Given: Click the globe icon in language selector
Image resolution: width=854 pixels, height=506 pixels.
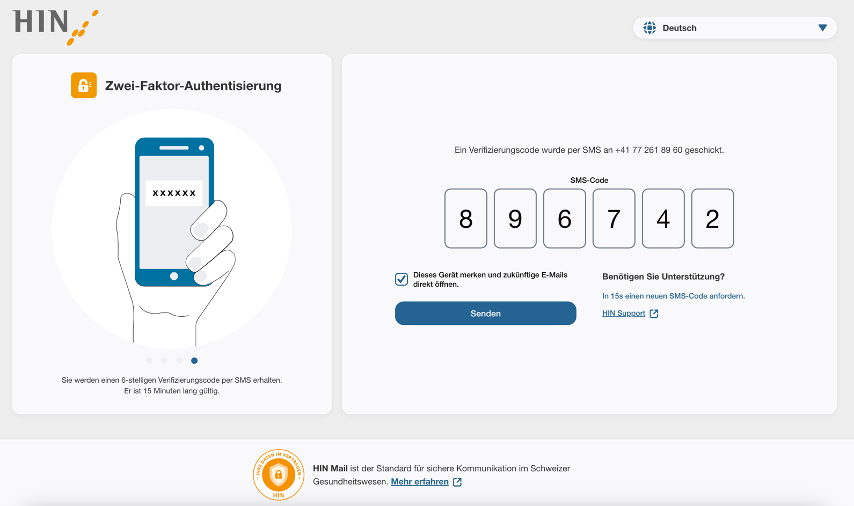Looking at the screenshot, I should tap(649, 28).
